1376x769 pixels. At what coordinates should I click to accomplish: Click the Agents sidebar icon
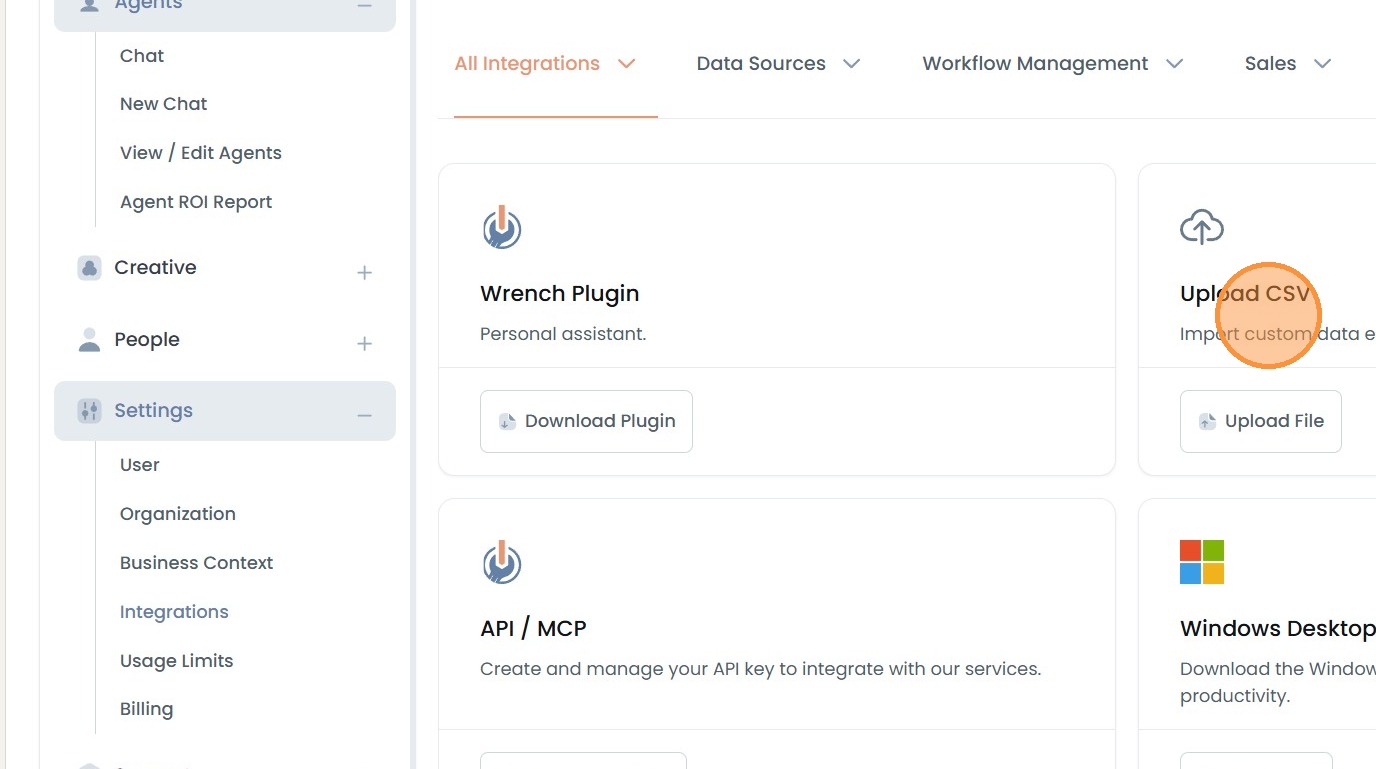90,5
